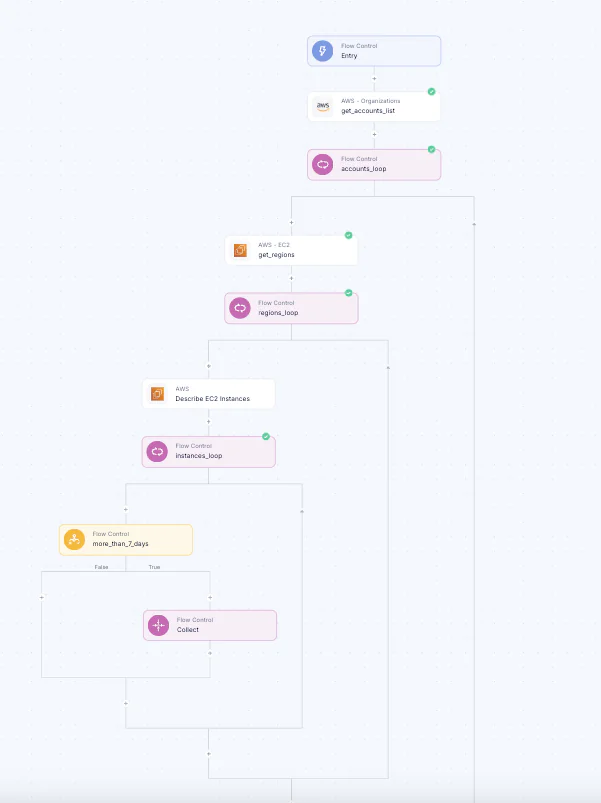The image size is (601, 803).
Task: Click the Describe EC2 Instances AWS icon
Action: [157, 394]
